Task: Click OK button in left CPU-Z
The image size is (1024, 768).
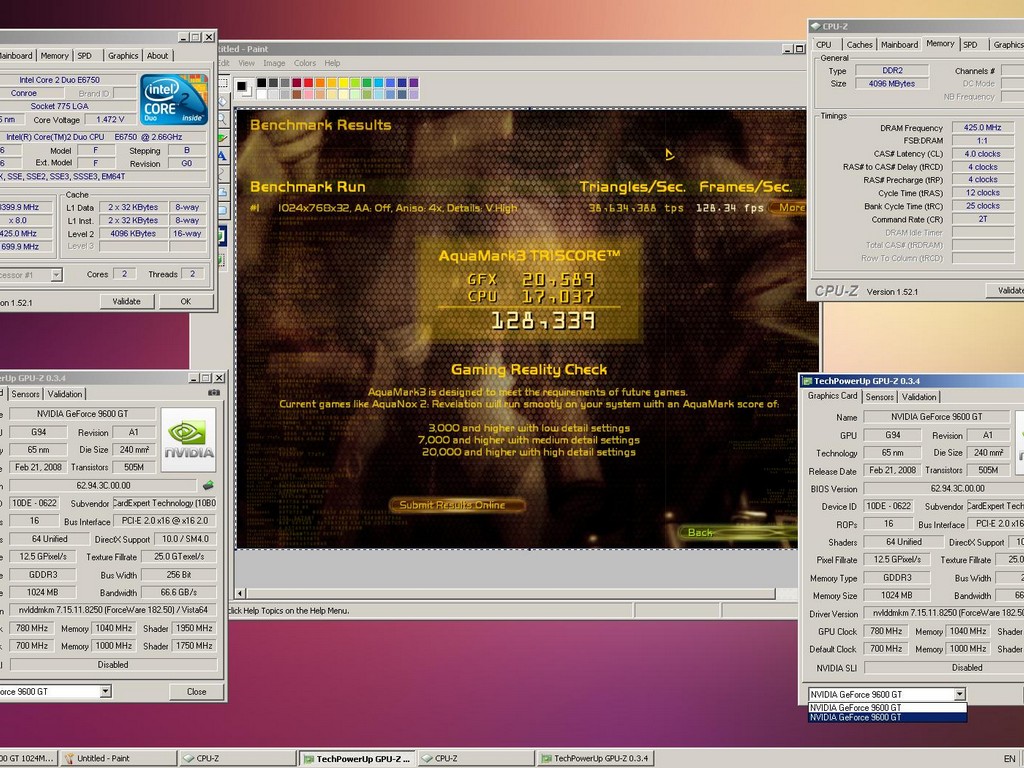Action: click(x=185, y=302)
